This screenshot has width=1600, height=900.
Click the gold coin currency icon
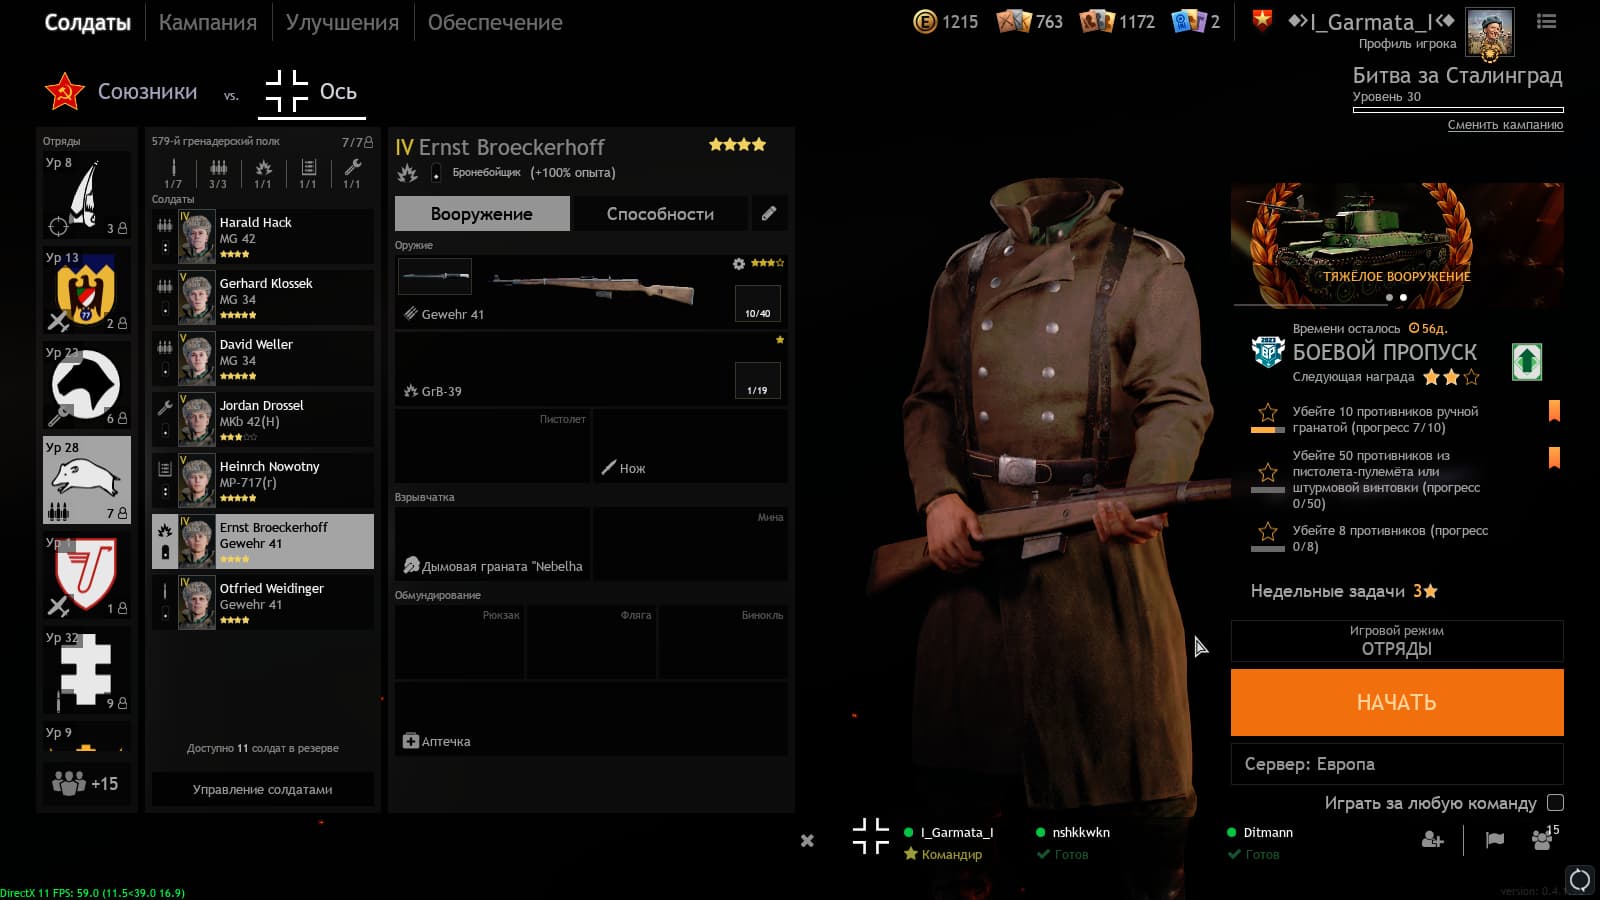click(x=925, y=21)
